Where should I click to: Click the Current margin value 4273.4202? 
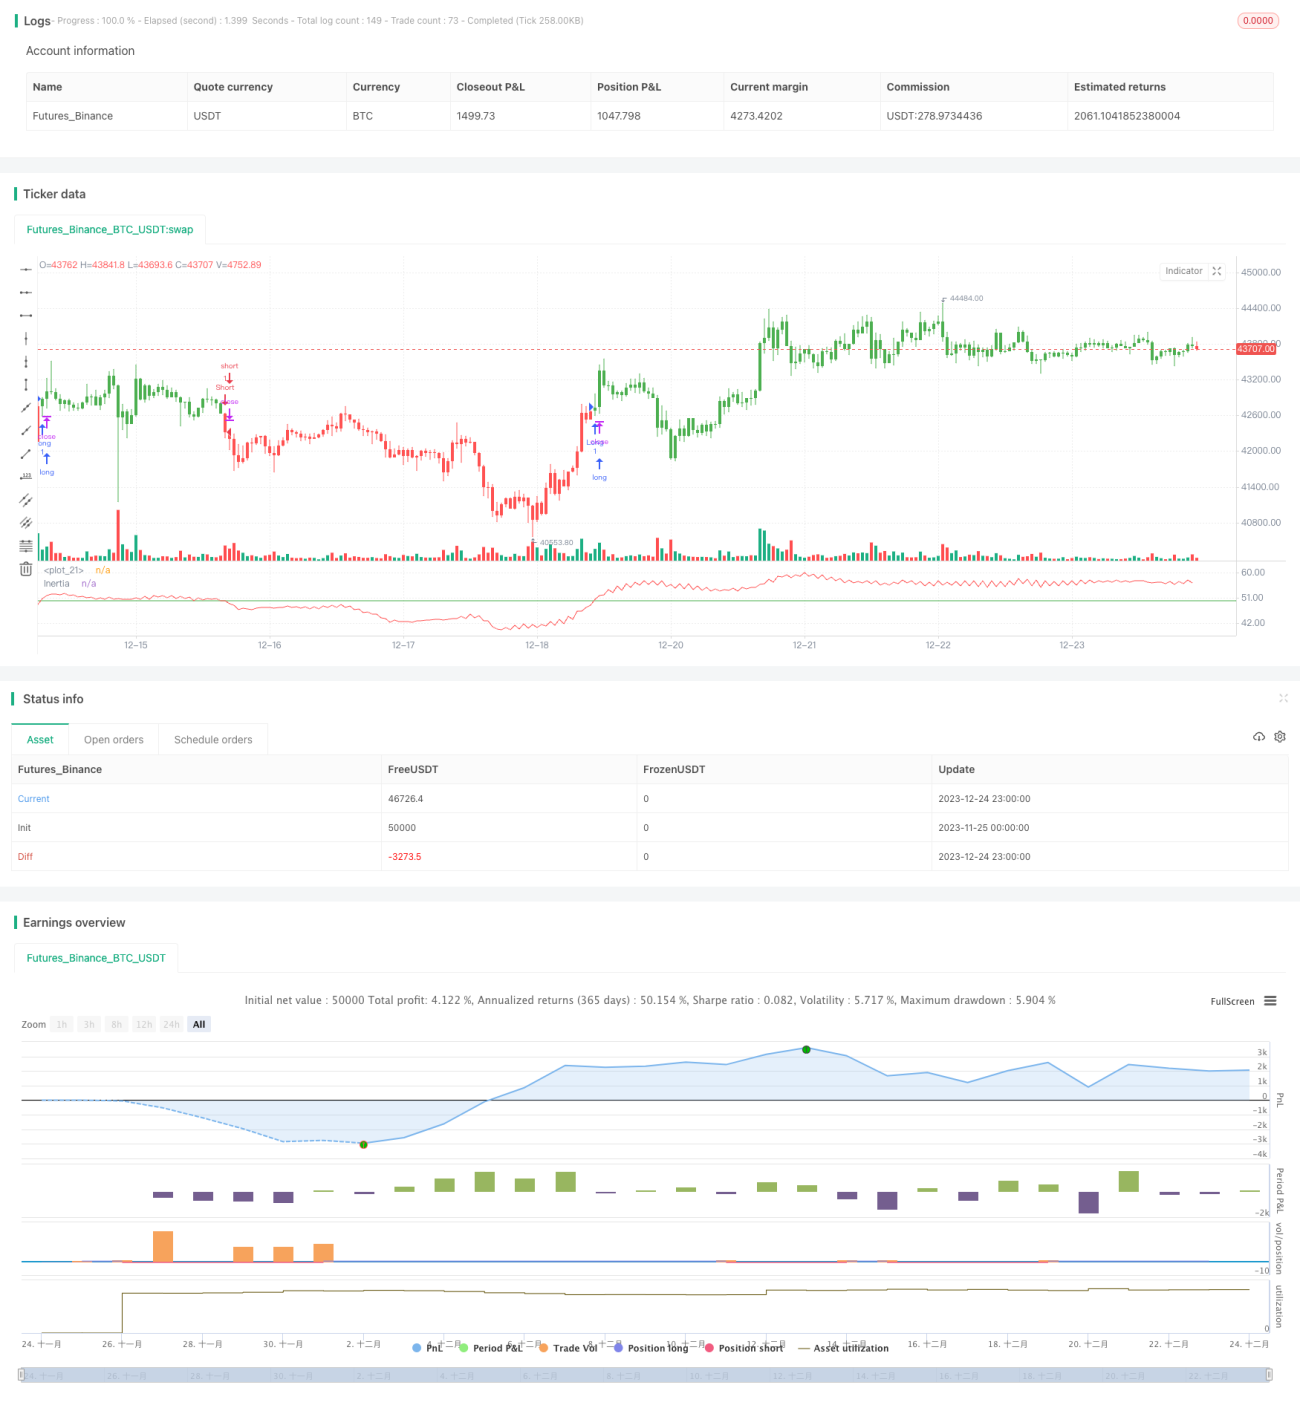(x=756, y=116)
